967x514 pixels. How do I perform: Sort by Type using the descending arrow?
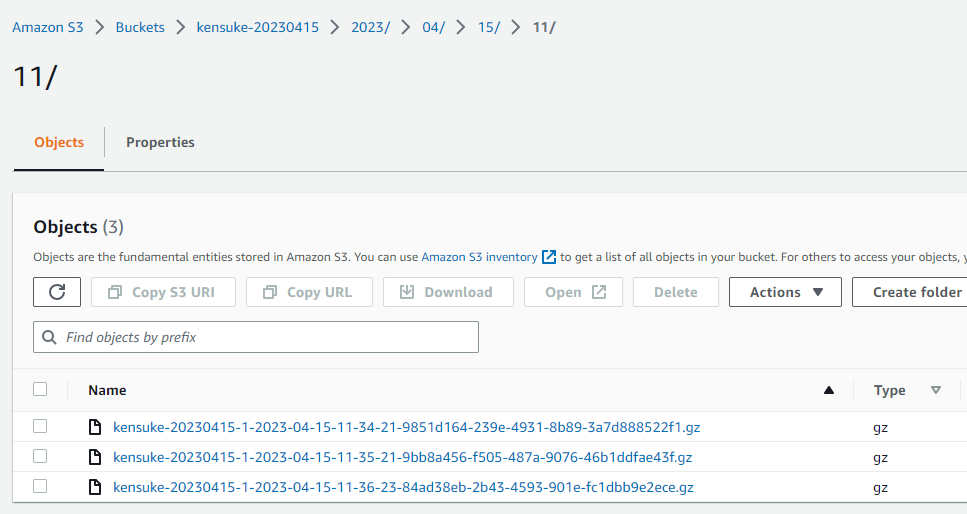click(936, 390)
